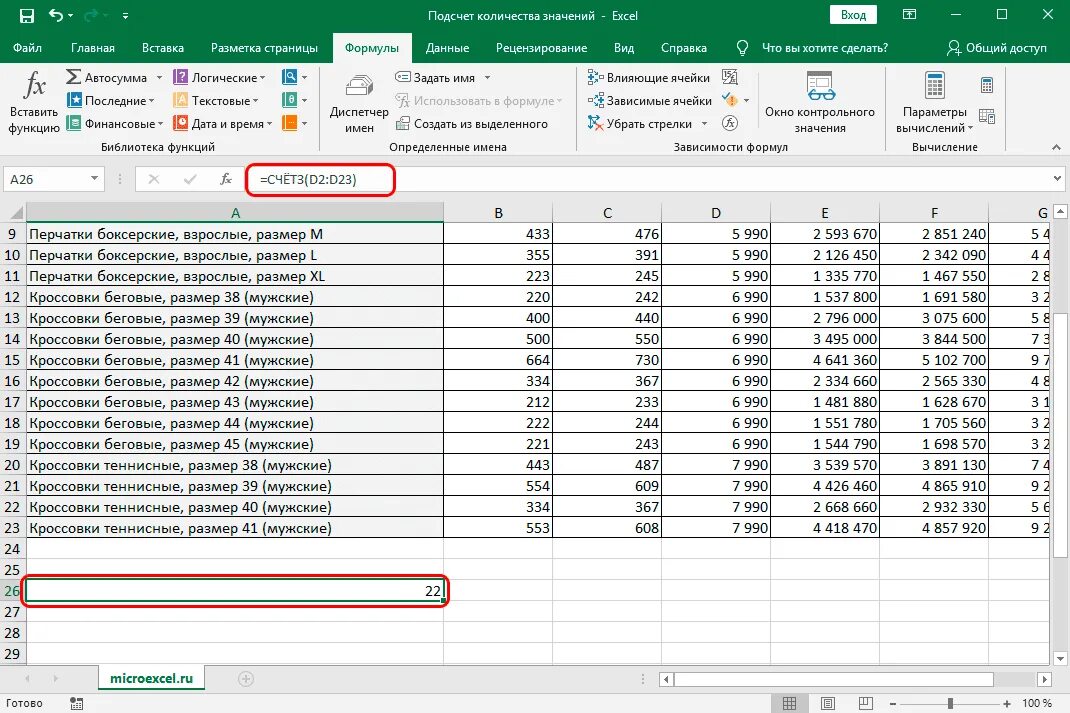
Task: Open Quick Access Toolbar customize dropdown
Action: [125, 15]
